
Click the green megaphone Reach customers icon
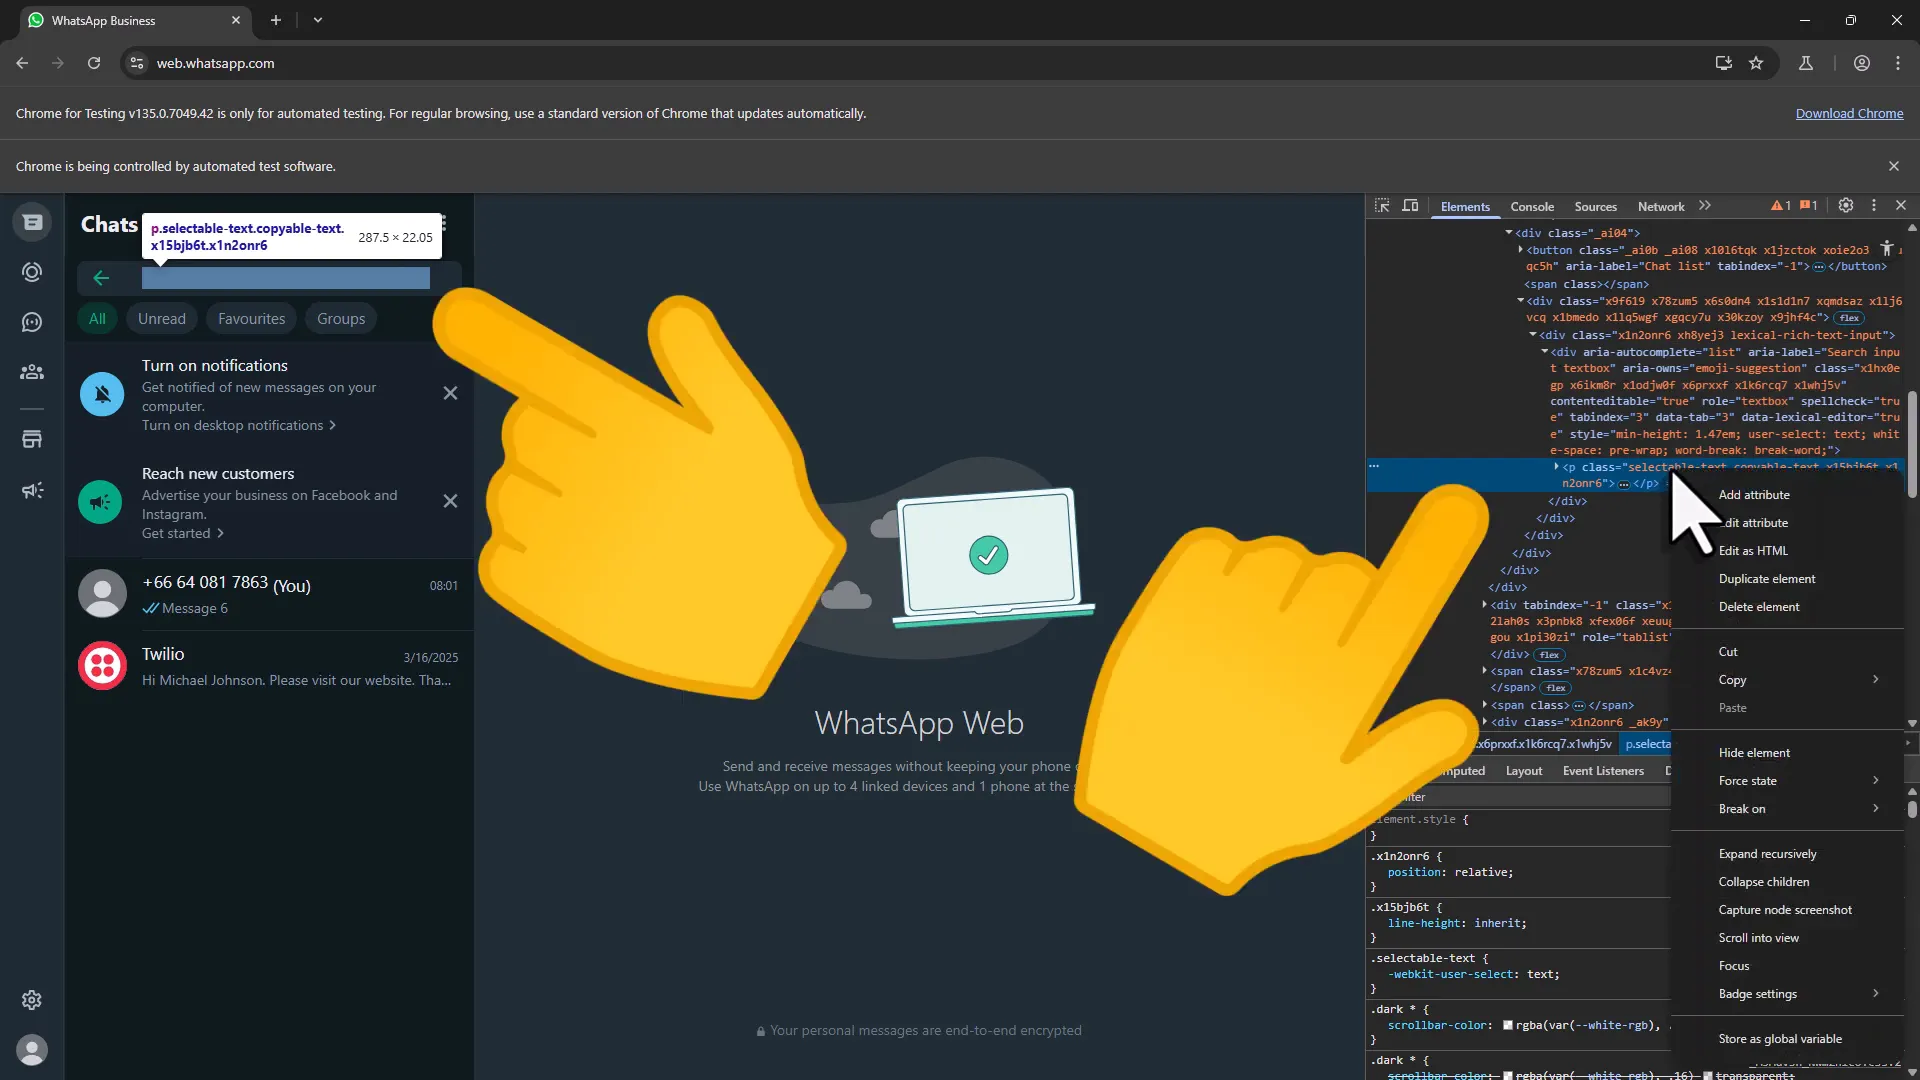coord(102,502)
